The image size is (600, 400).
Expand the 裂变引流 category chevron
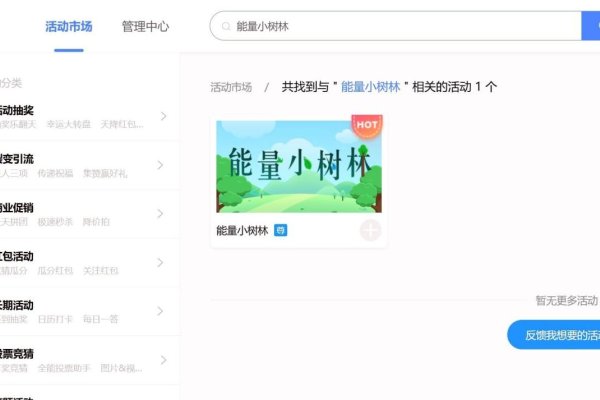[160, 165]
